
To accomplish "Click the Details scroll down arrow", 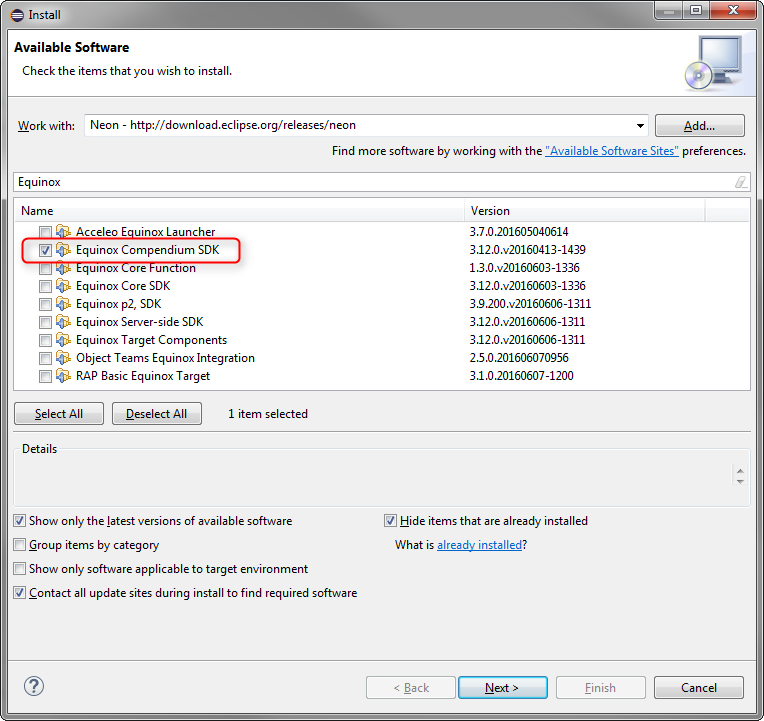I will click(740, 481).
